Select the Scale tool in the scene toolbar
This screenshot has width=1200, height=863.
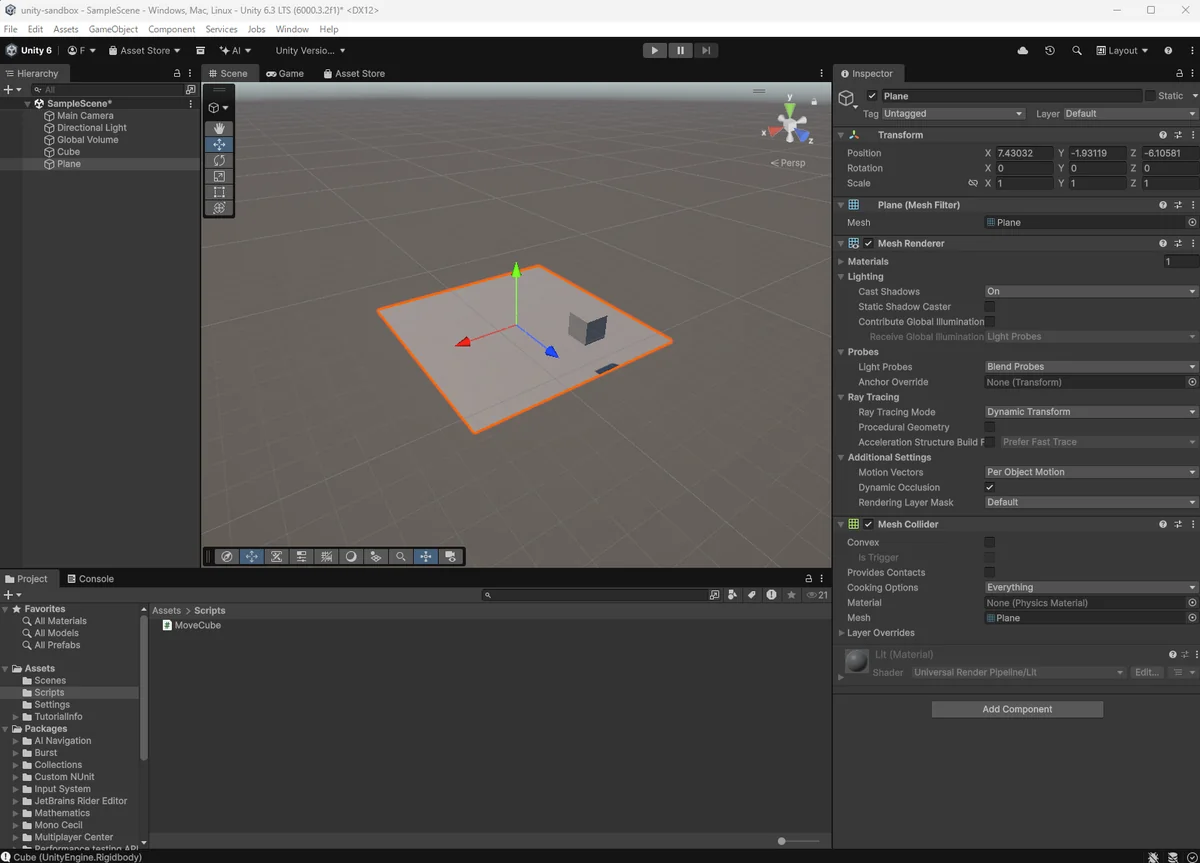click(x=219, y=176)
